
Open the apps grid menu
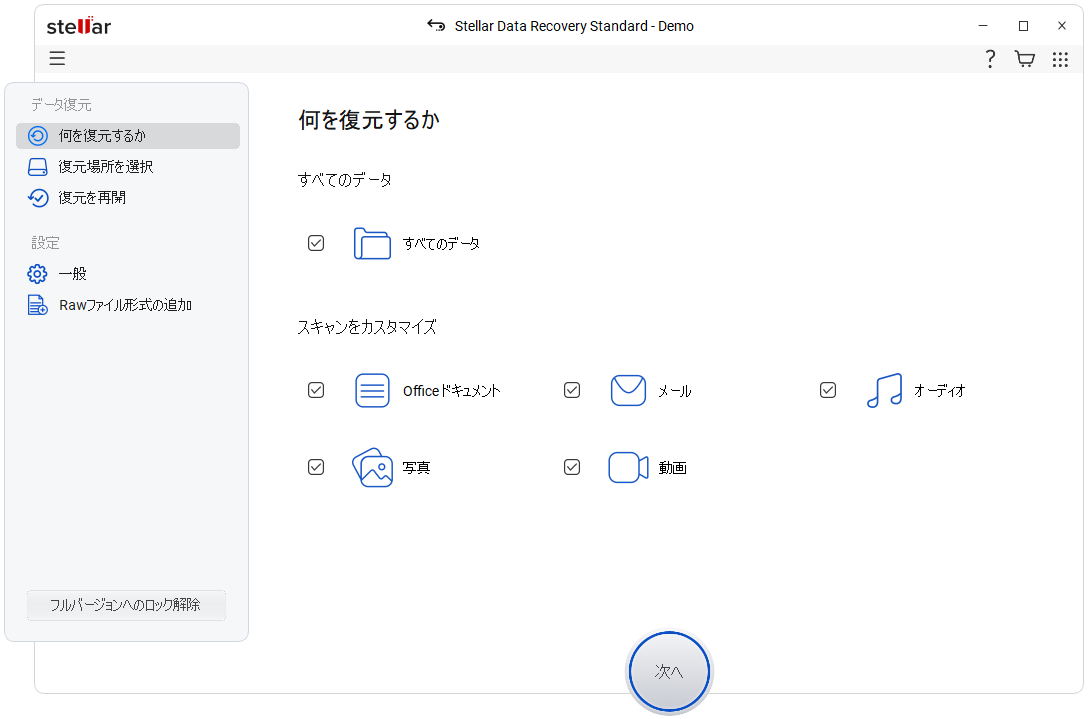[x=1060, y=59]
